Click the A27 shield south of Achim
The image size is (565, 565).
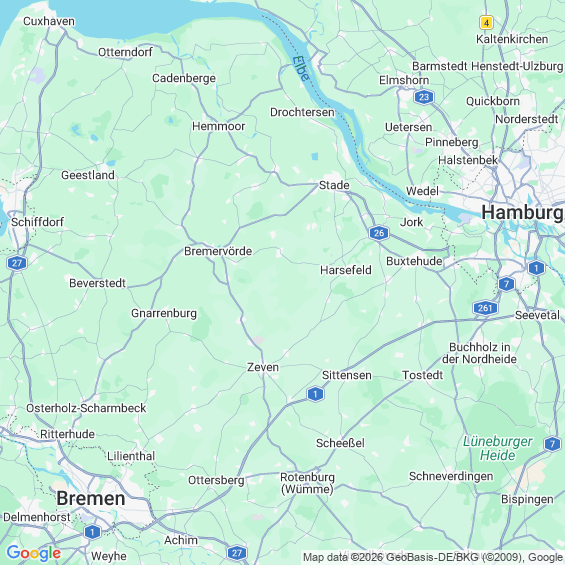coord(237,553)
